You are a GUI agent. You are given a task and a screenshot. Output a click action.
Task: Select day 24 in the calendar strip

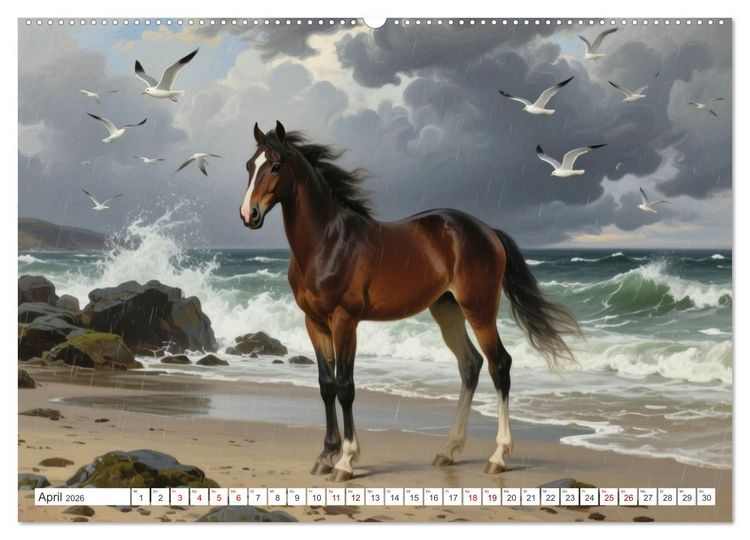pyautogui.click(x=590, y=496)
